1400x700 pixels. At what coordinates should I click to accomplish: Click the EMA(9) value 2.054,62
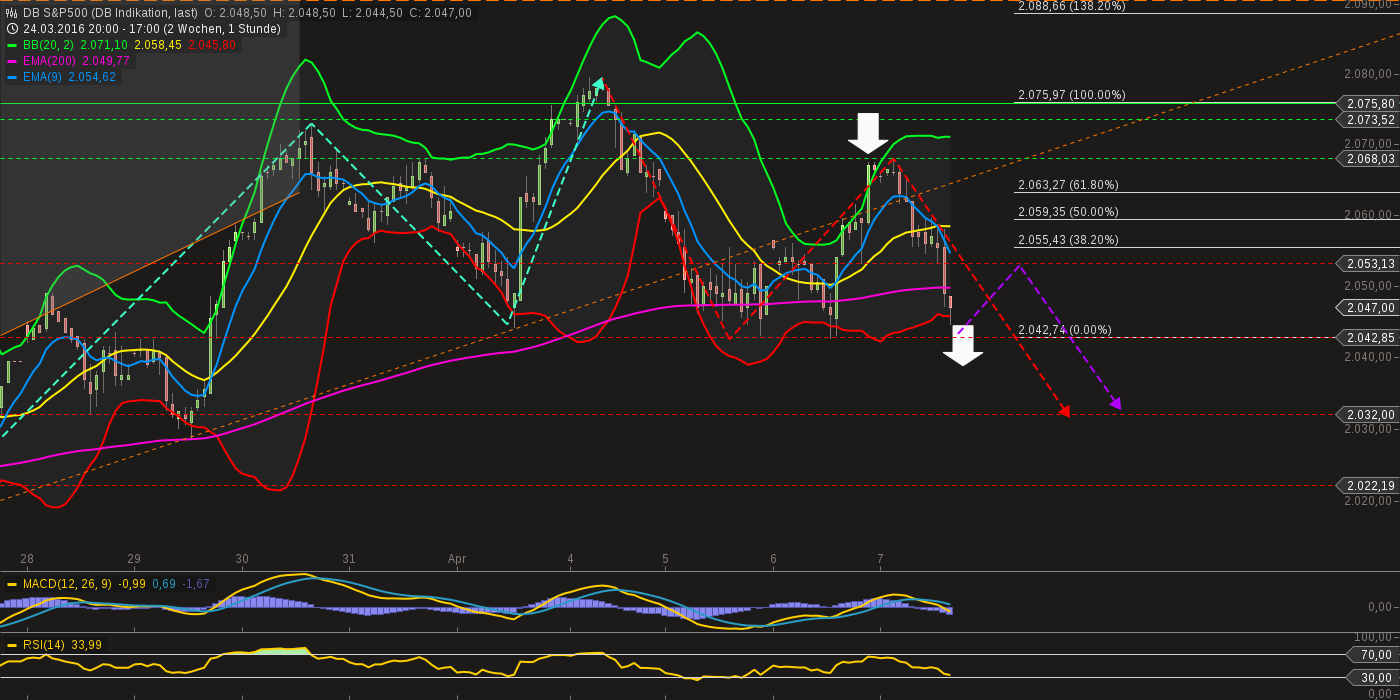(92, 77)
